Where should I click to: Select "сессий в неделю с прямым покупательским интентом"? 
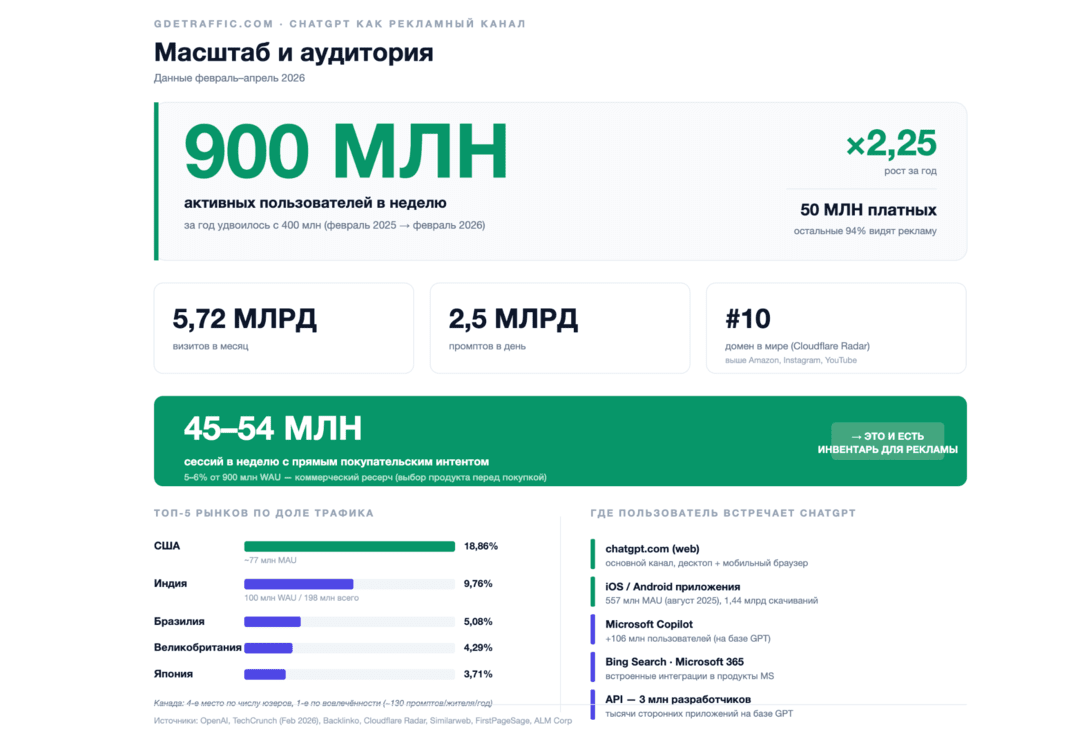pyautogui.click(x=336, y=462)
